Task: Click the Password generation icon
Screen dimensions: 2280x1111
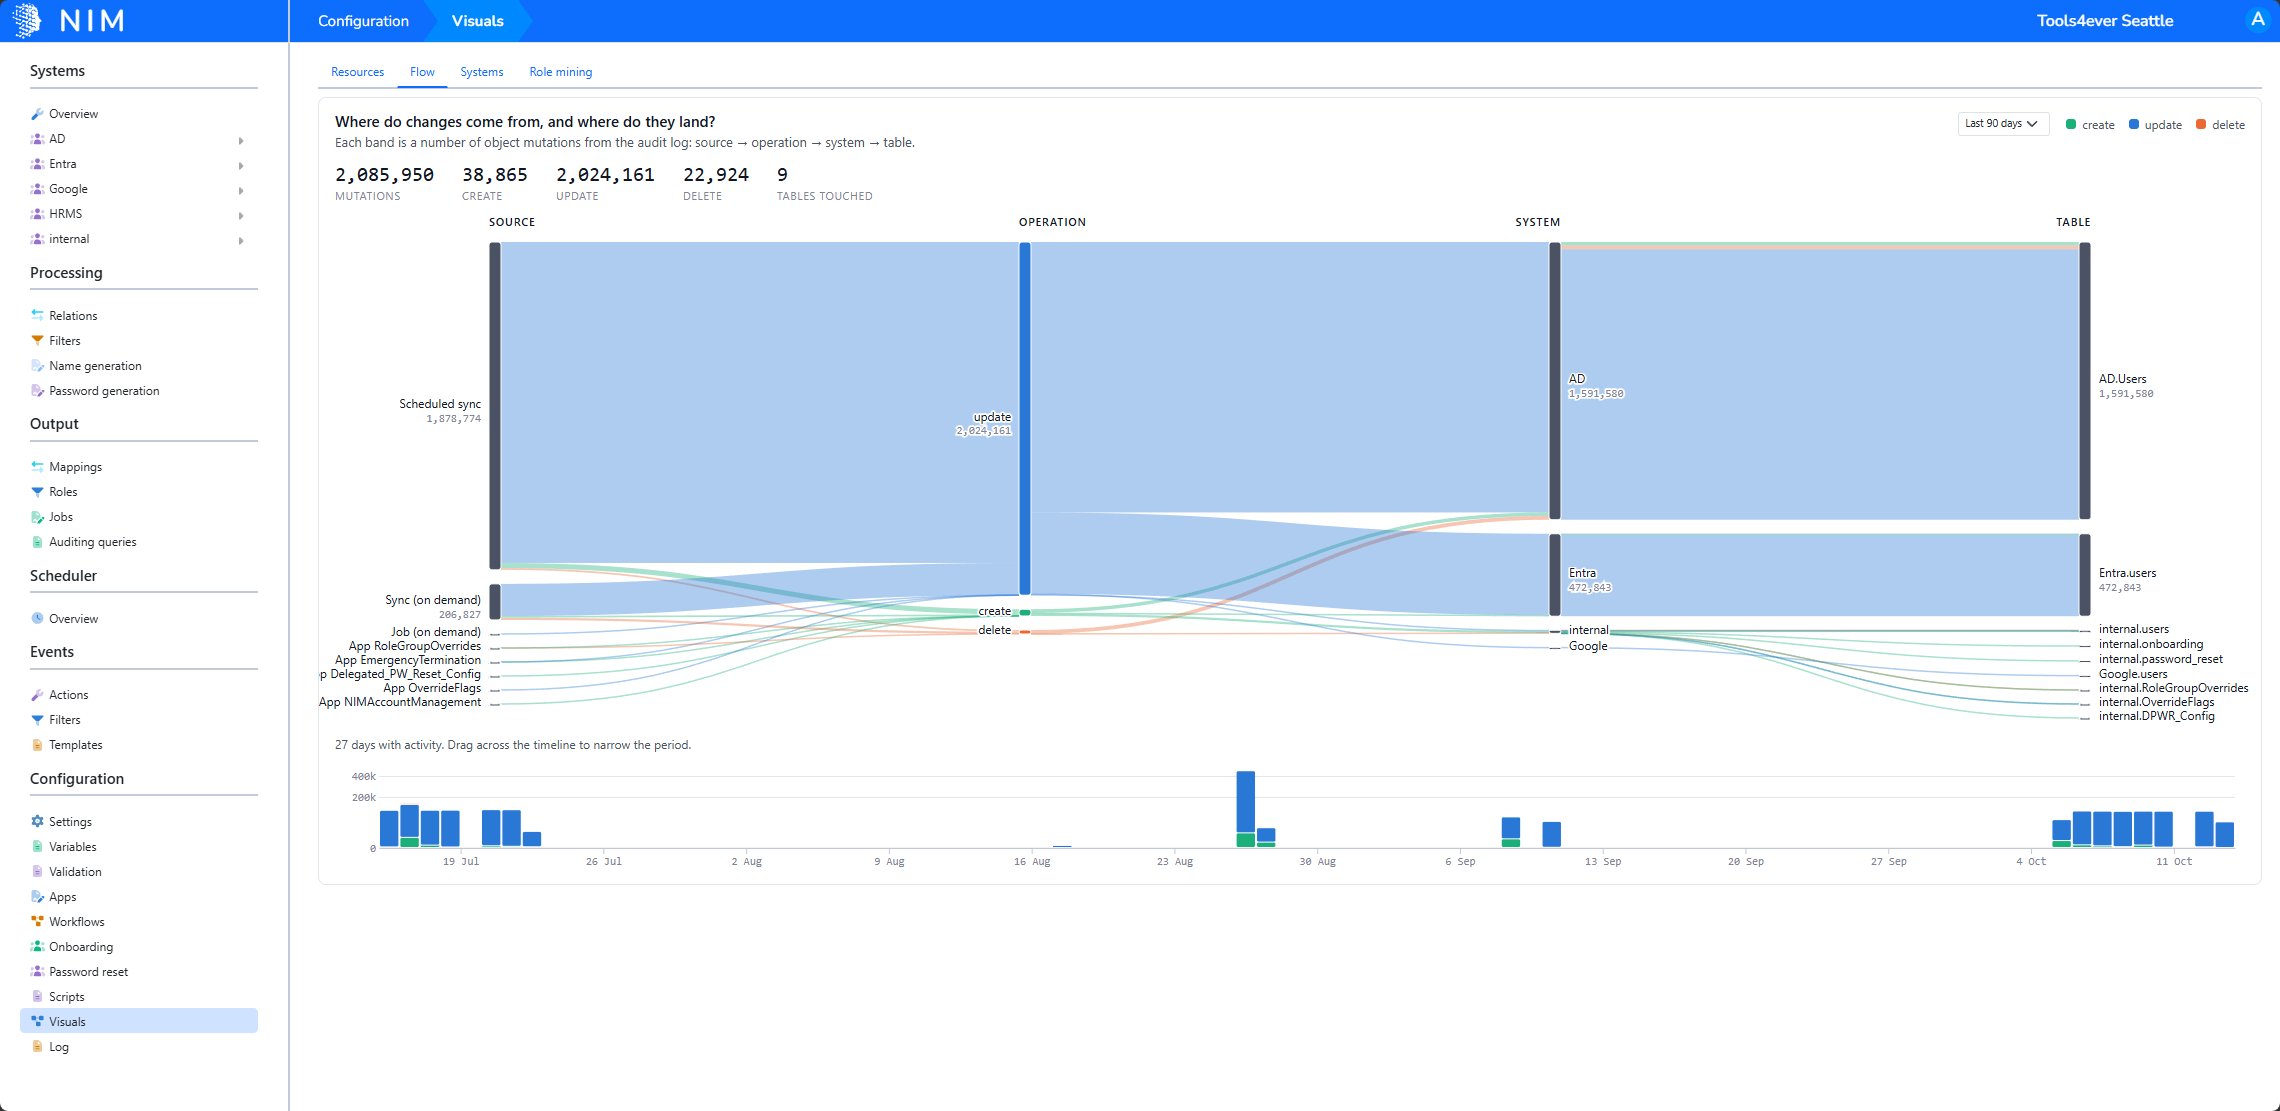Action: (37, 390)
